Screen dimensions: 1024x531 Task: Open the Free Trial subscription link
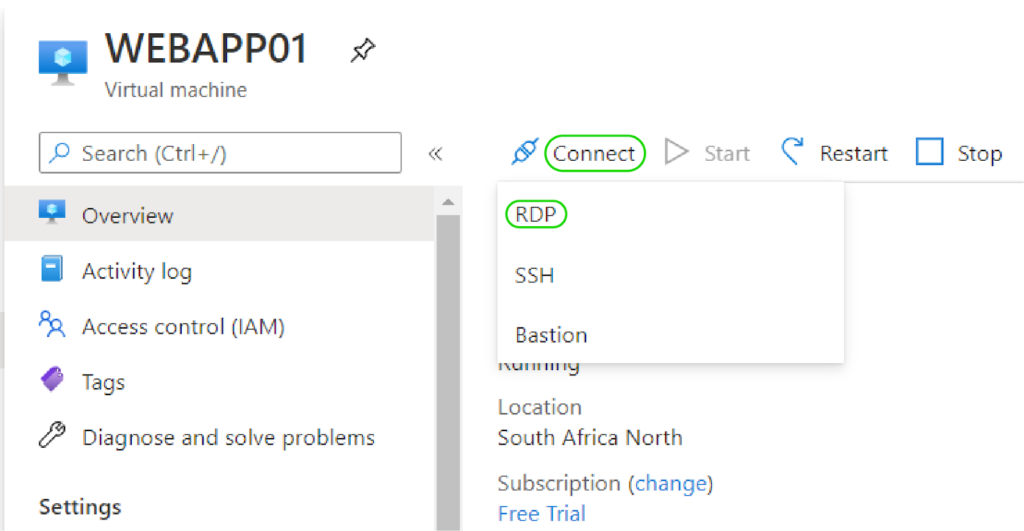[x=541, y=513]
